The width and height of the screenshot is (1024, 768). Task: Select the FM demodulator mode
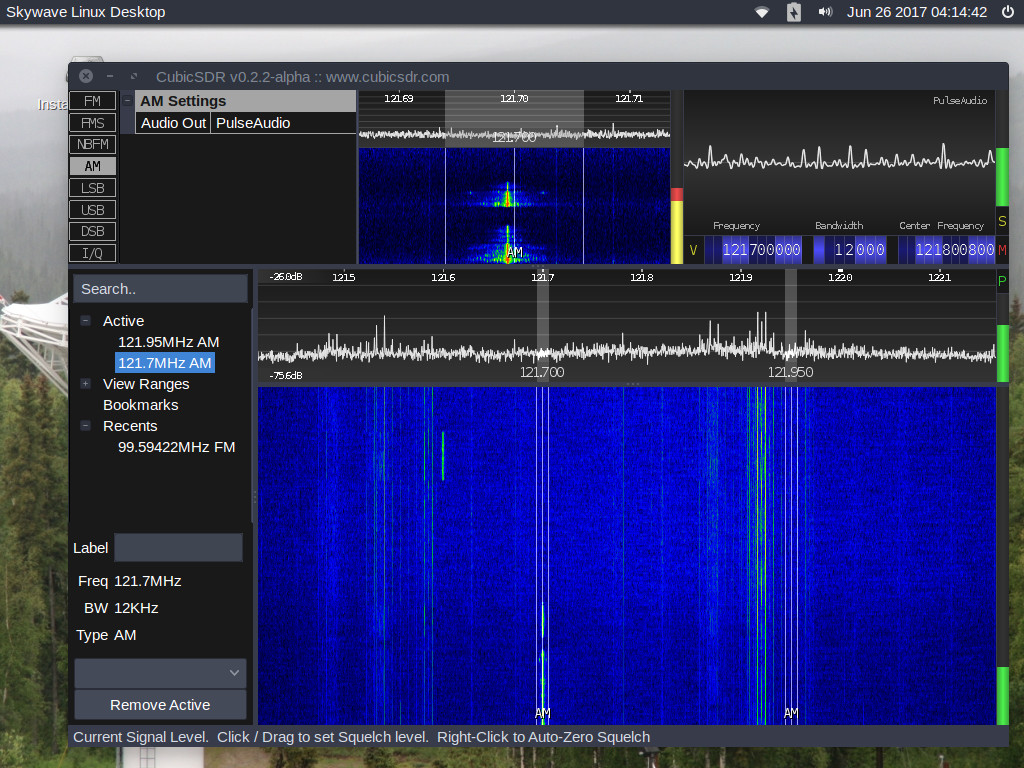point(92,101)
